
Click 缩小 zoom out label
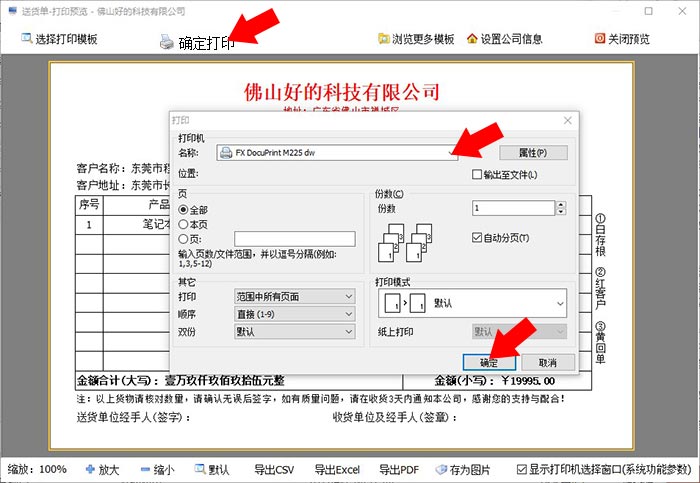(164, 470)
